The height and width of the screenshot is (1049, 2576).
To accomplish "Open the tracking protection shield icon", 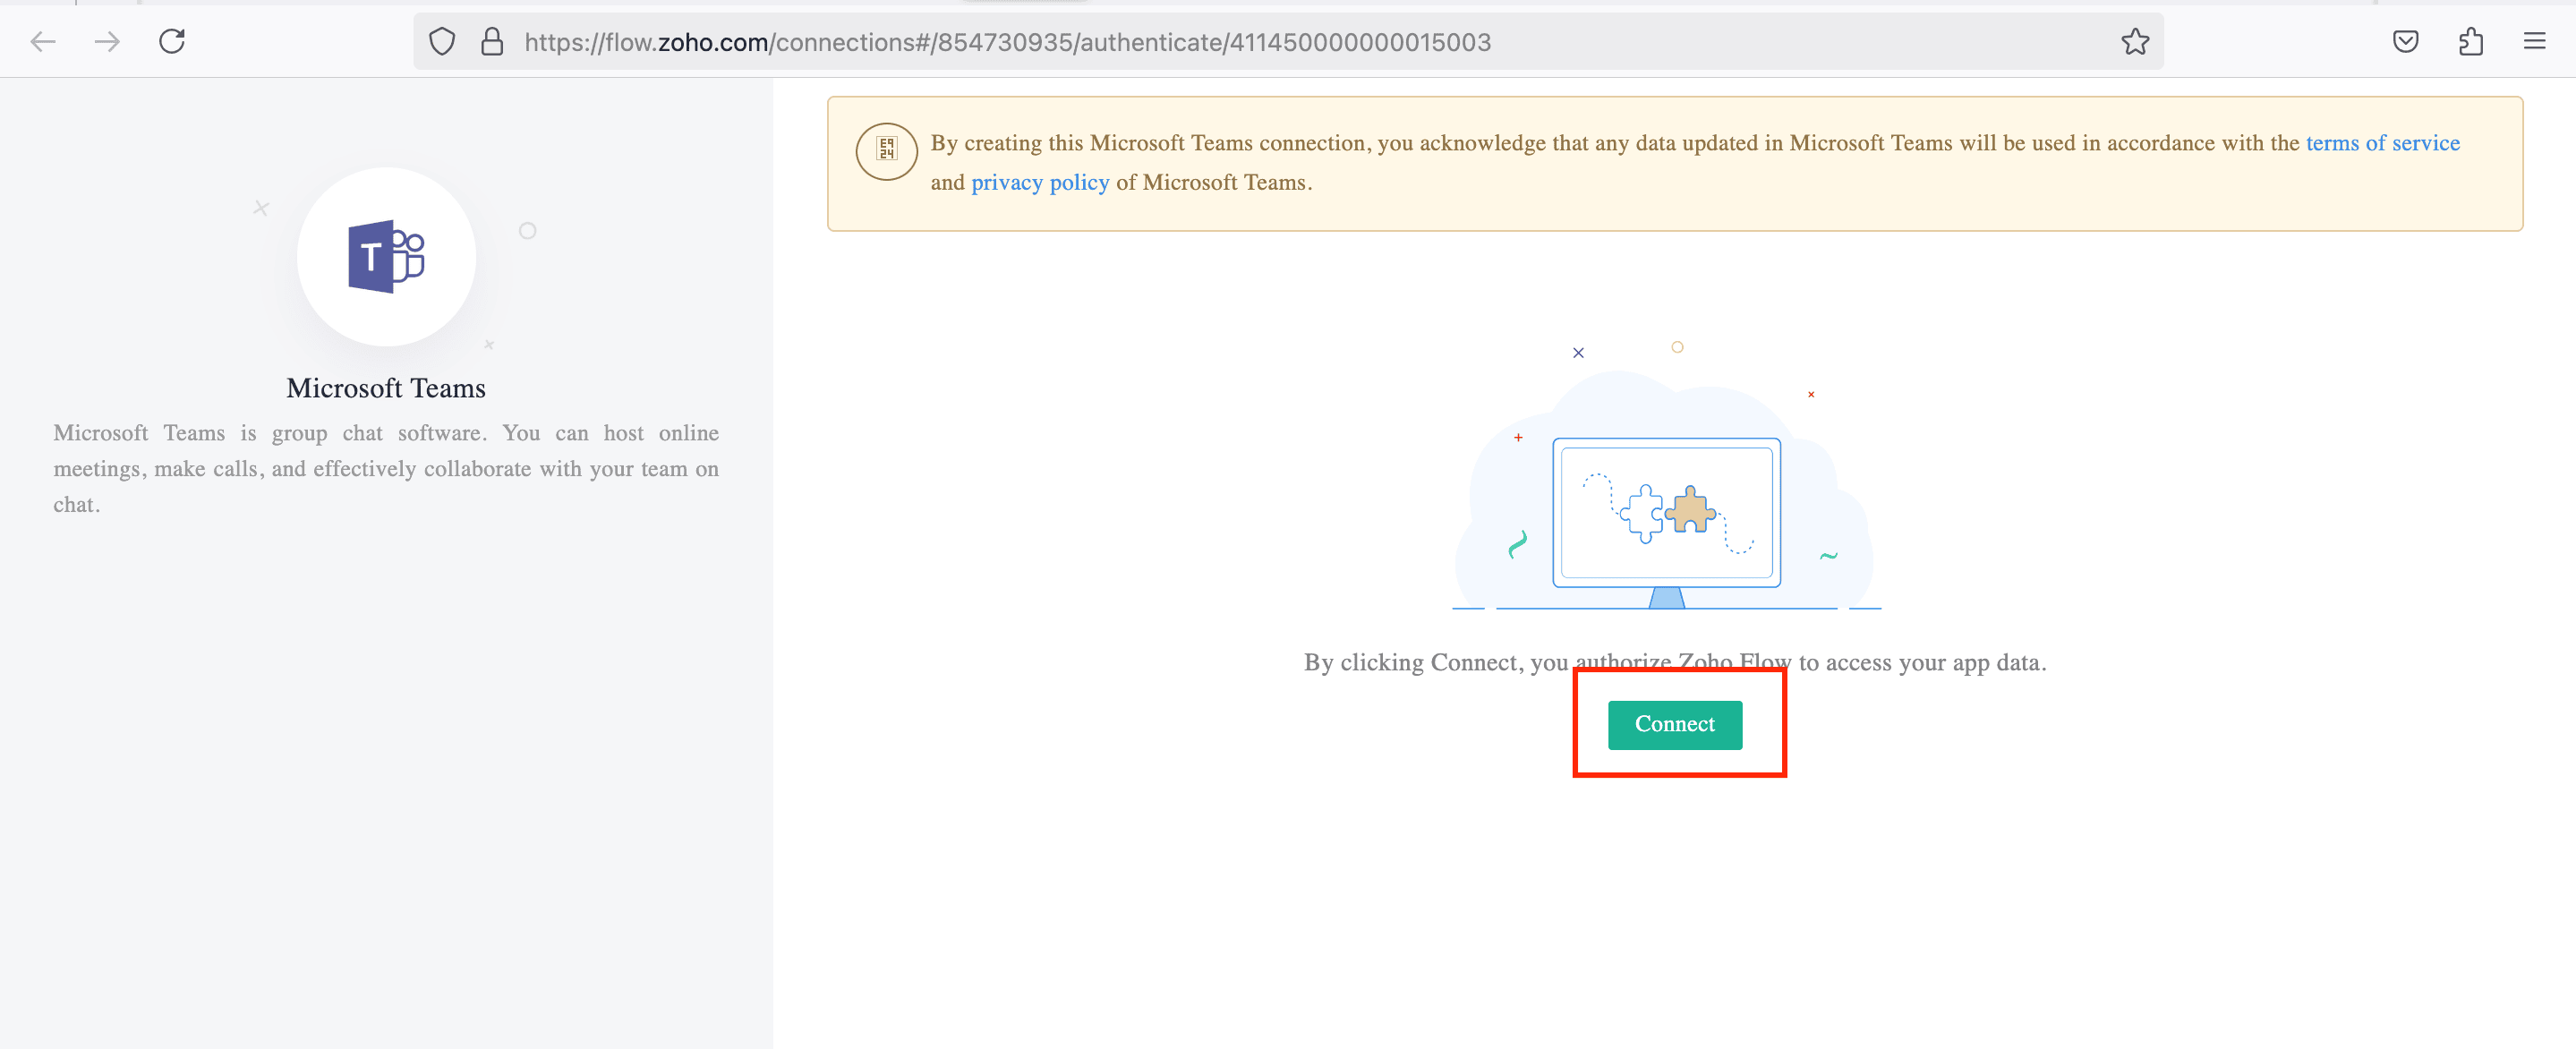I will 442,41.
